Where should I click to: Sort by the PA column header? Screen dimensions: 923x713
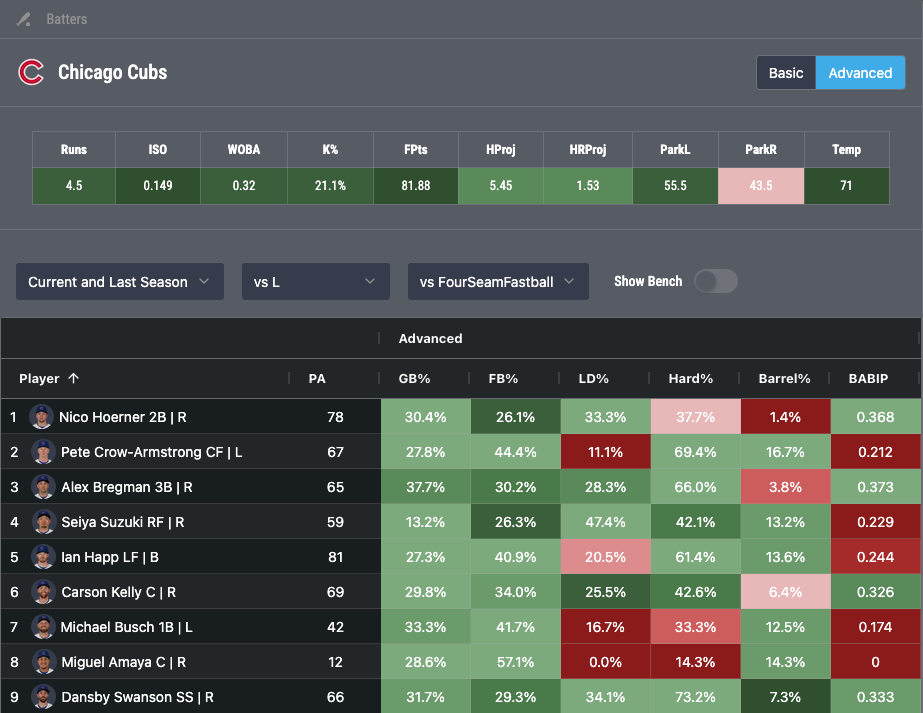point(317,379)
